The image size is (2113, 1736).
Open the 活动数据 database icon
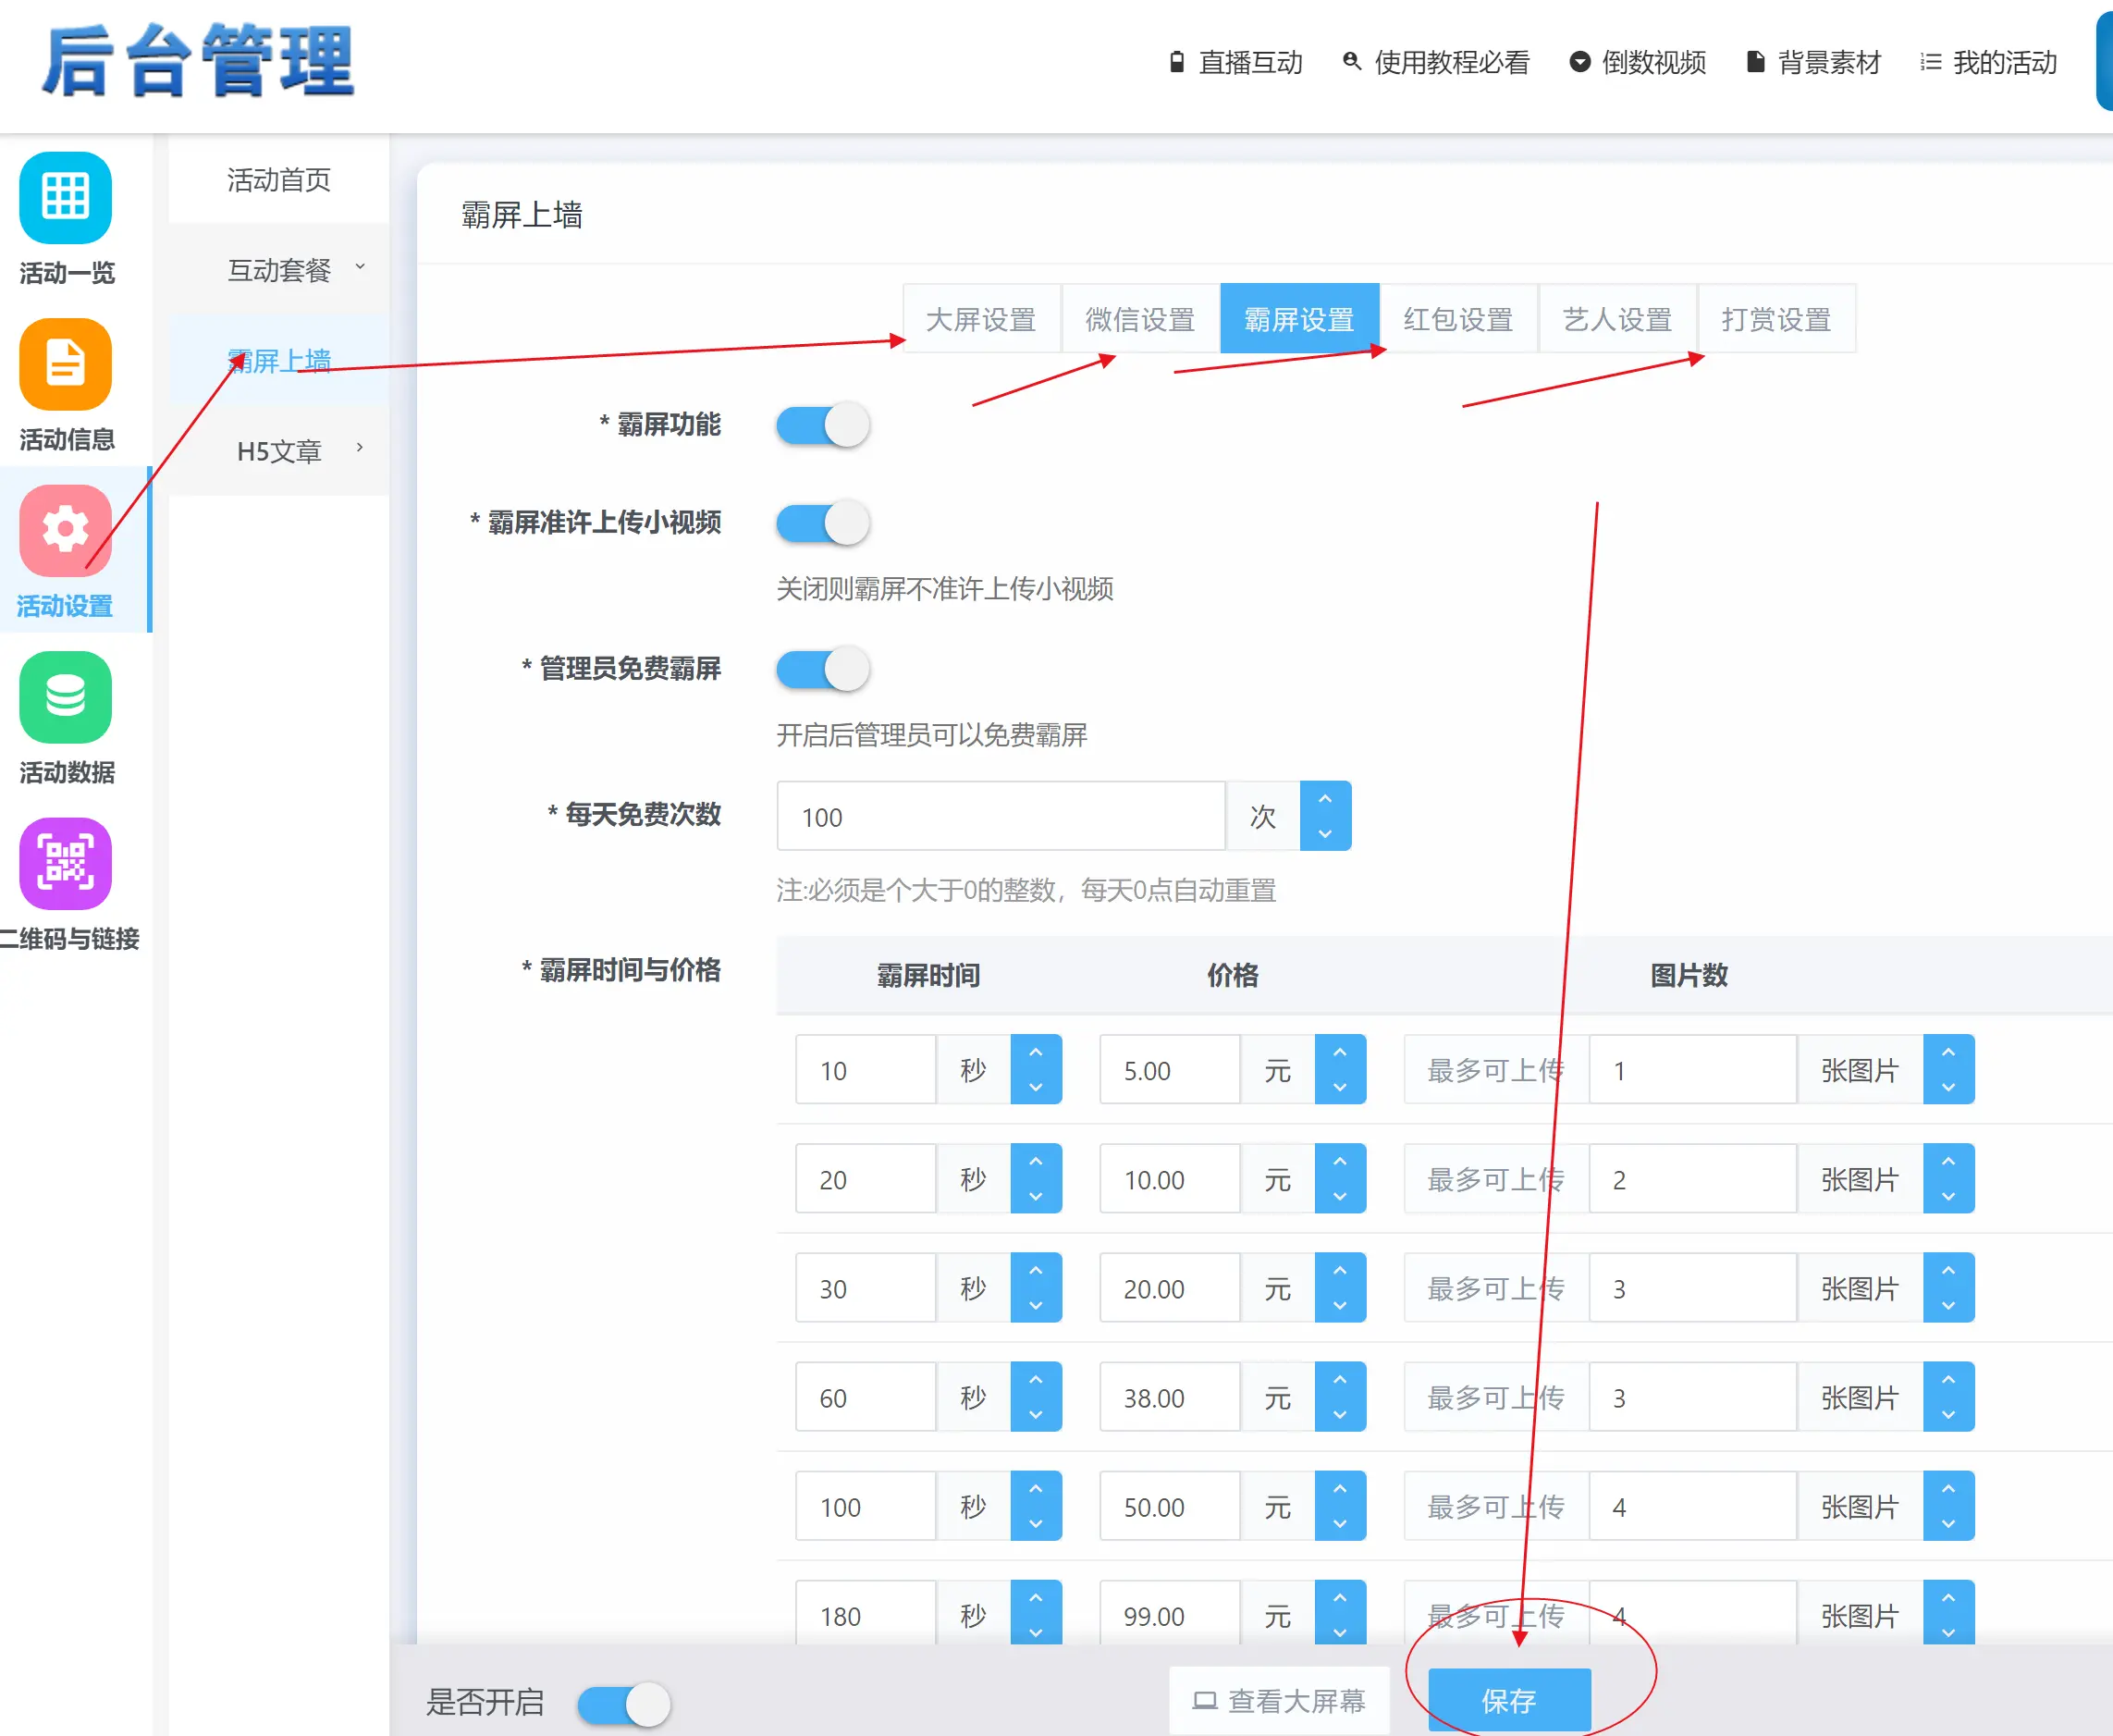tap(65, 697)
